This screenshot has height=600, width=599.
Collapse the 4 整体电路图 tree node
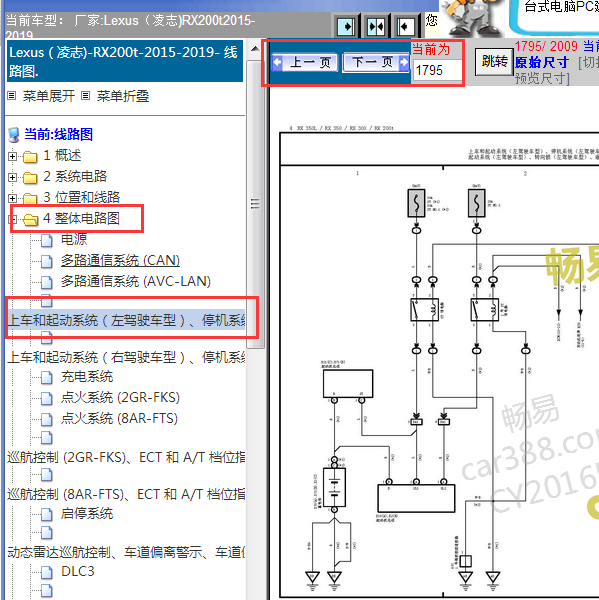tap(12, 219)
